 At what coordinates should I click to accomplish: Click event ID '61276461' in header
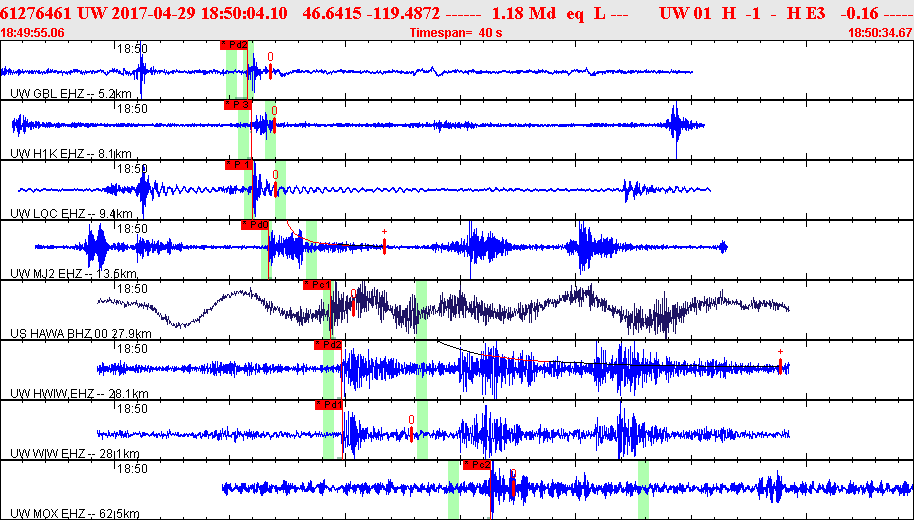click(36, 13)
